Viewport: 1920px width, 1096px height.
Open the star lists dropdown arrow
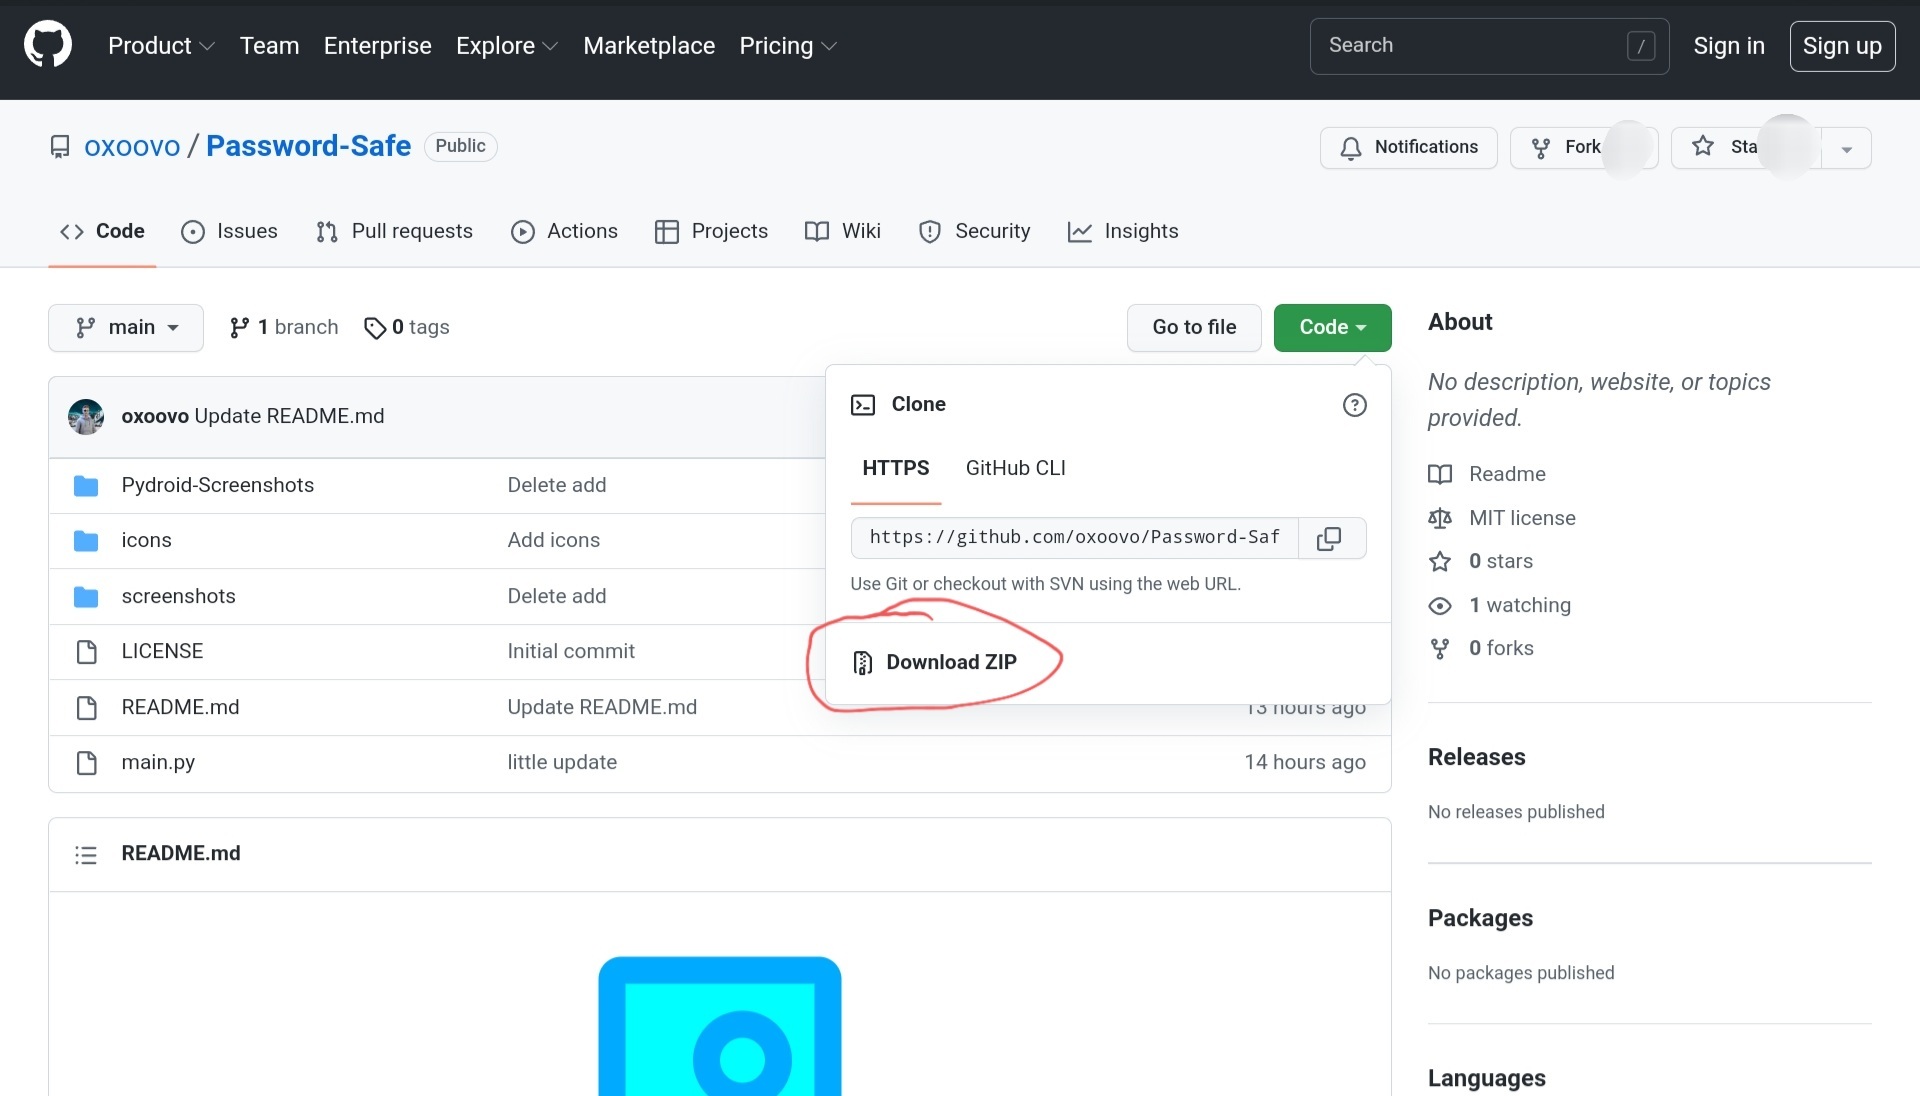1846,148
